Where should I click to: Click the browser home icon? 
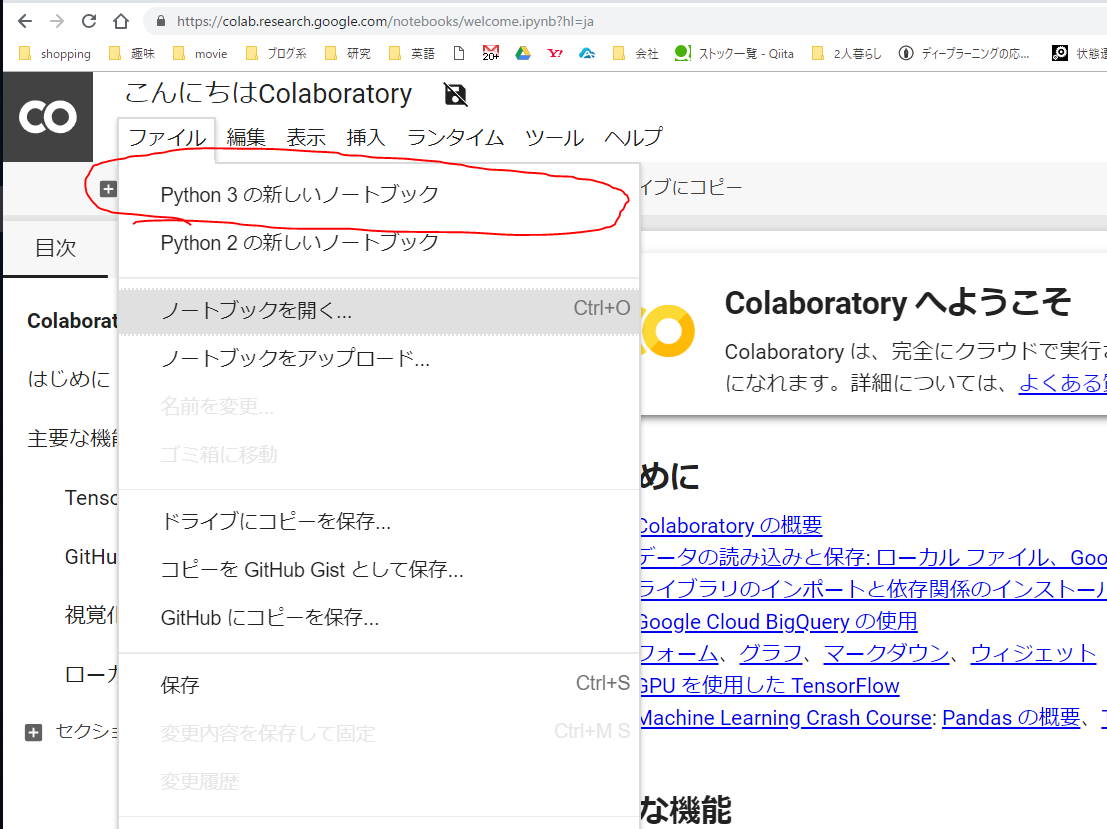(121, 21)
